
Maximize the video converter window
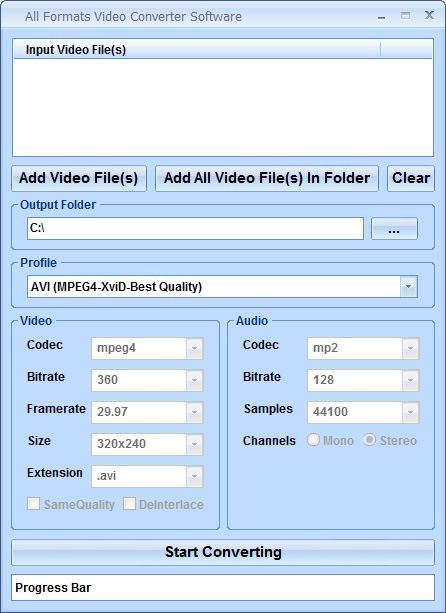tap(405, 16)
